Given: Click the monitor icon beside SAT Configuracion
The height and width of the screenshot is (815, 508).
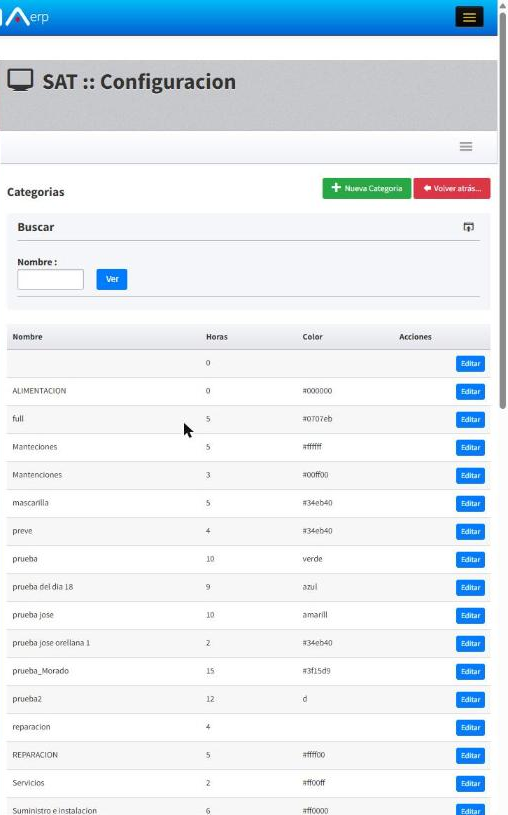Looking at the screenshot, I should tap(20, 81).
